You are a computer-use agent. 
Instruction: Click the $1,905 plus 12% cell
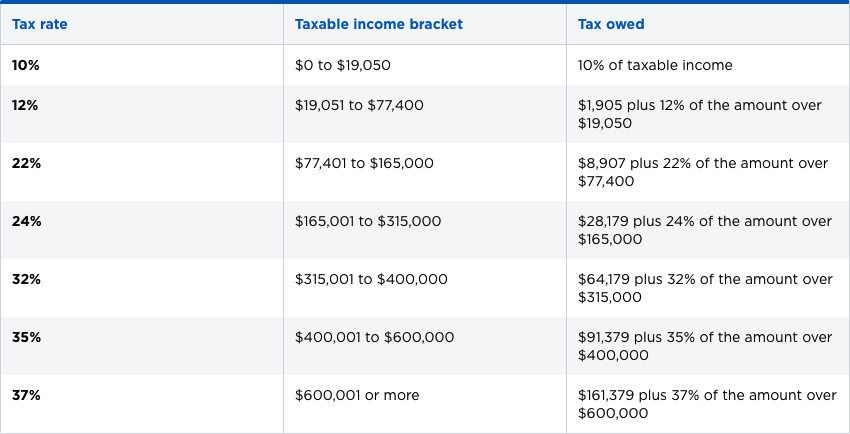point(702,114)
